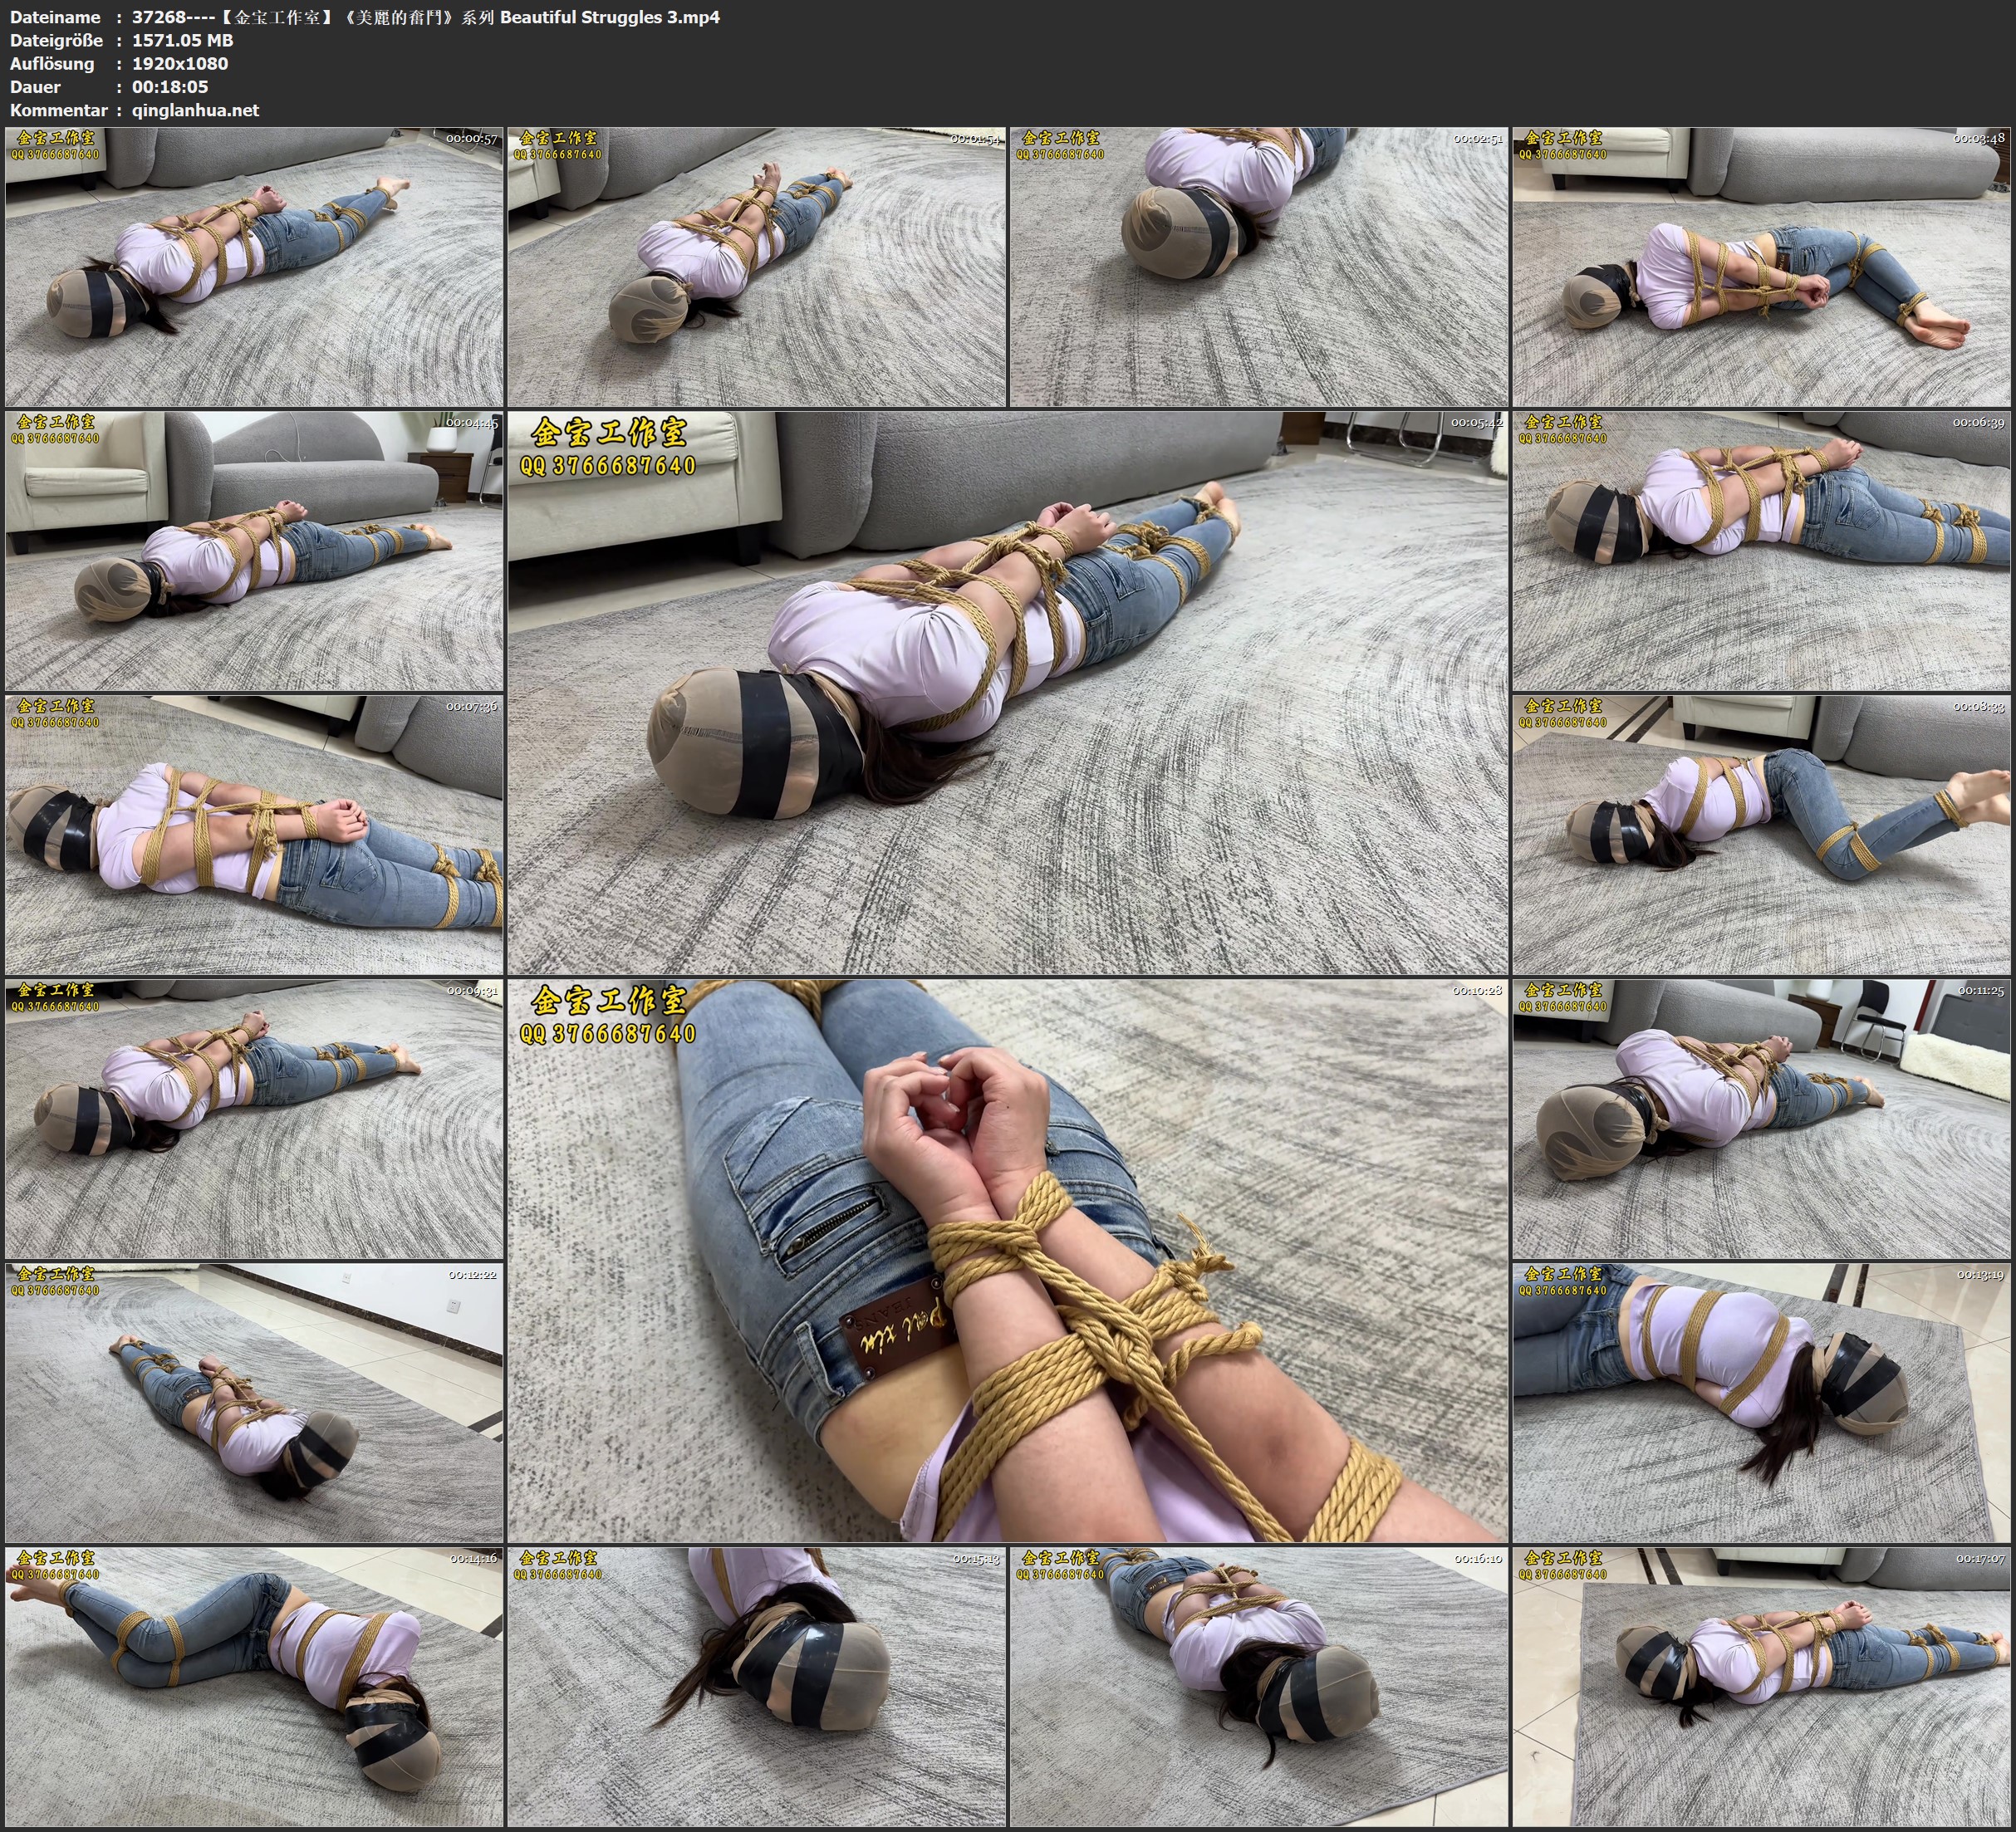Open the last frame at 00:17:07
This screenshot has width=2016, height=1832.
point(1762,1687)
